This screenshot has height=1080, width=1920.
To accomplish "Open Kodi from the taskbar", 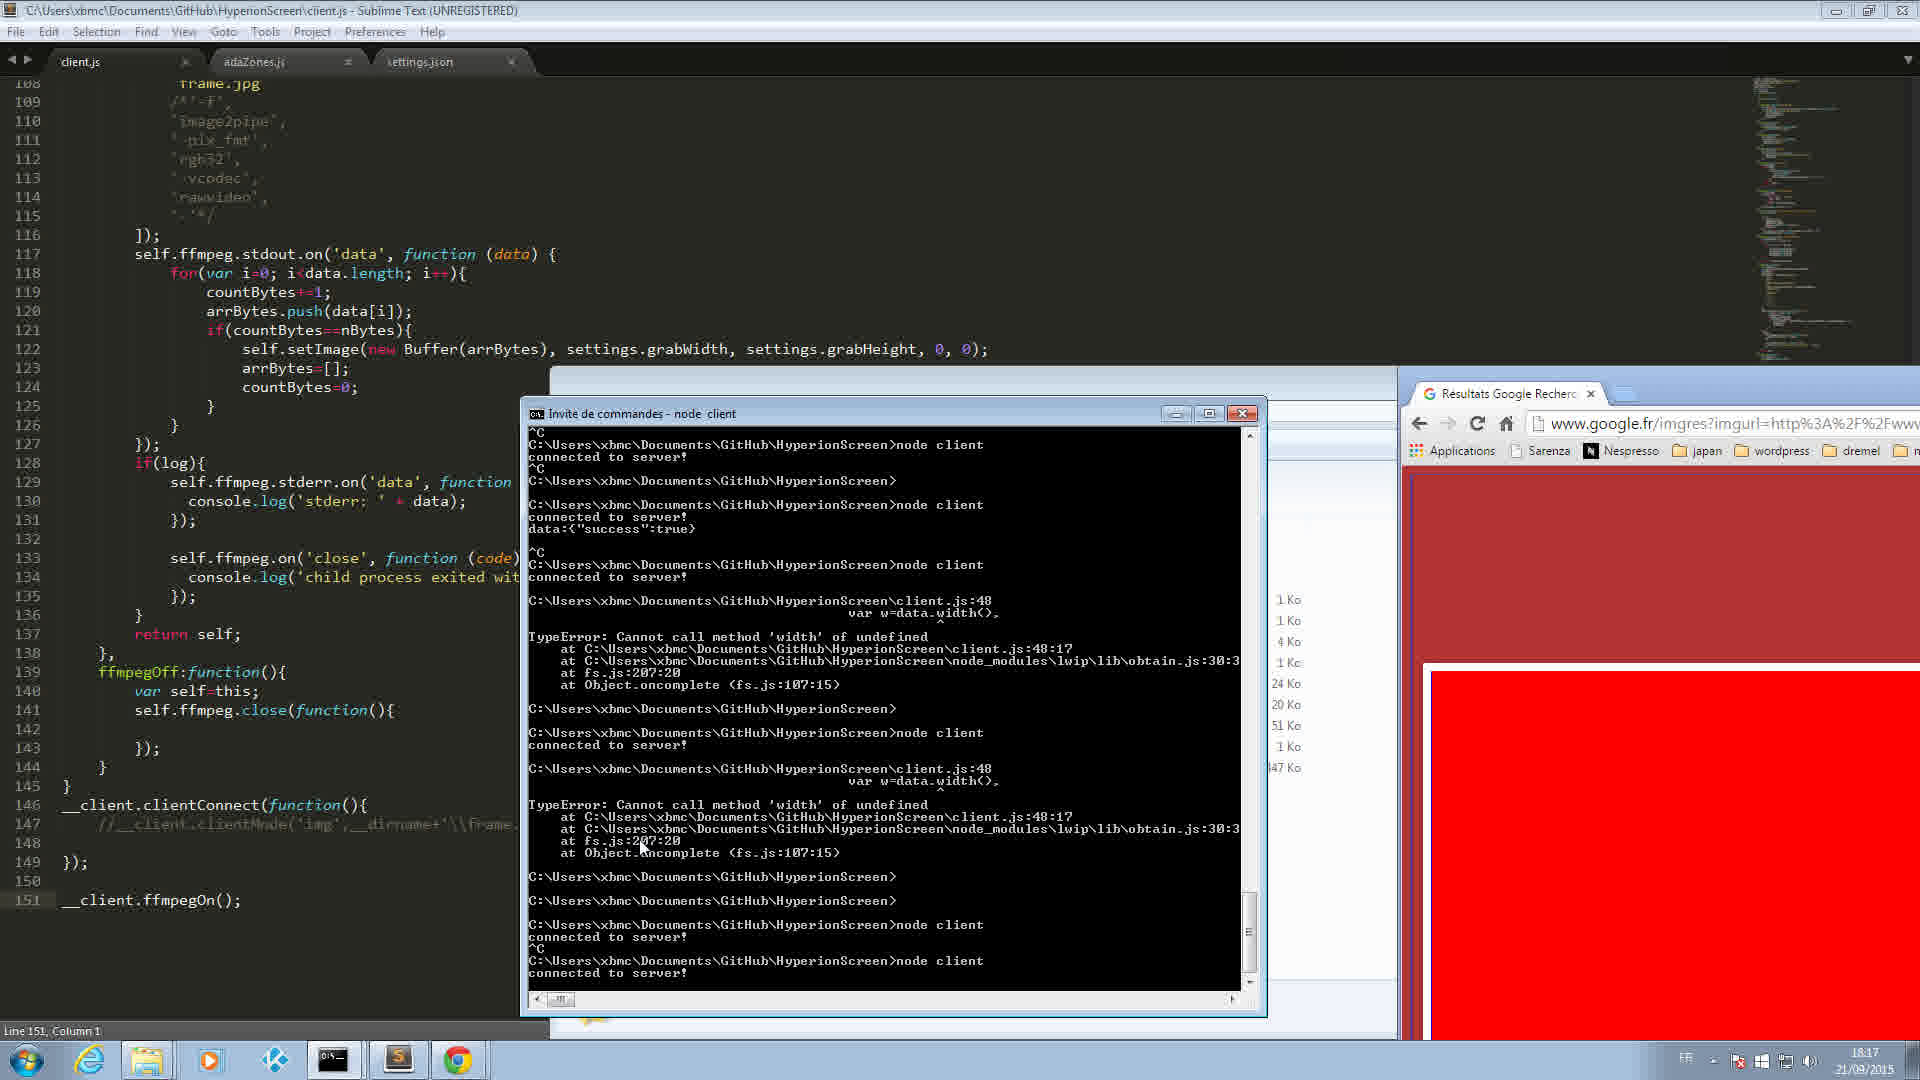I will pyautogui.click(x=274, y=1060).
